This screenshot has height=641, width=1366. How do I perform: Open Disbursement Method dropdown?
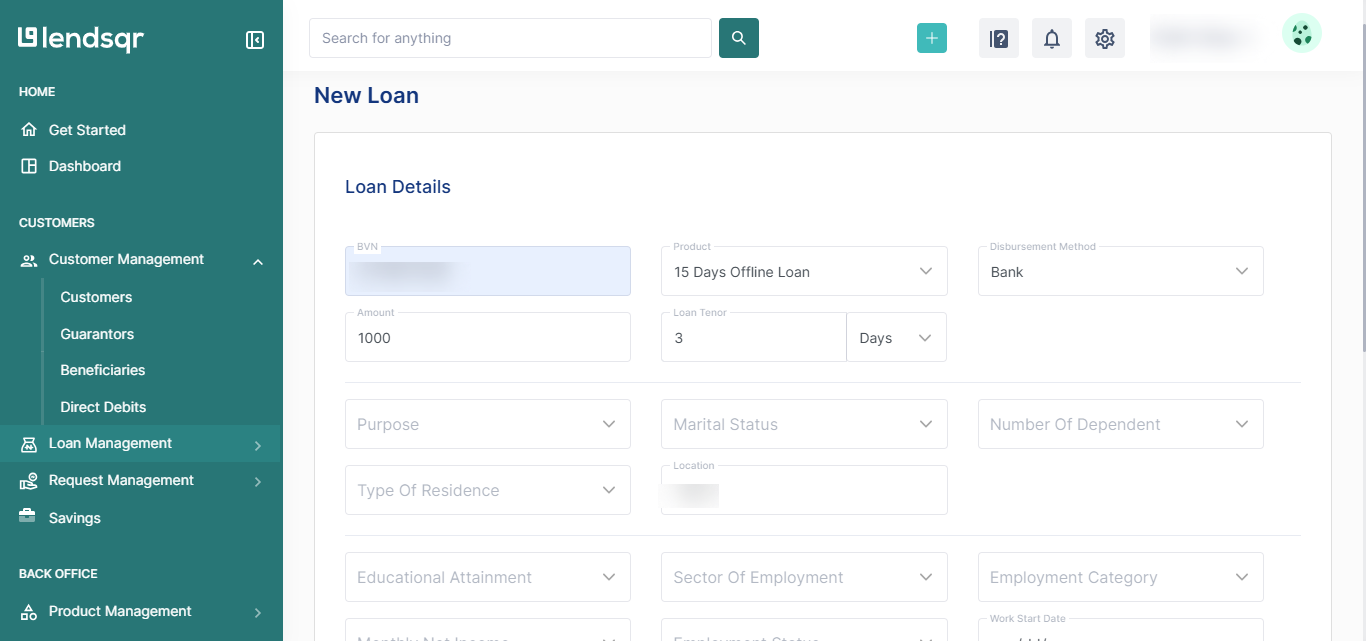(1121, 271)
